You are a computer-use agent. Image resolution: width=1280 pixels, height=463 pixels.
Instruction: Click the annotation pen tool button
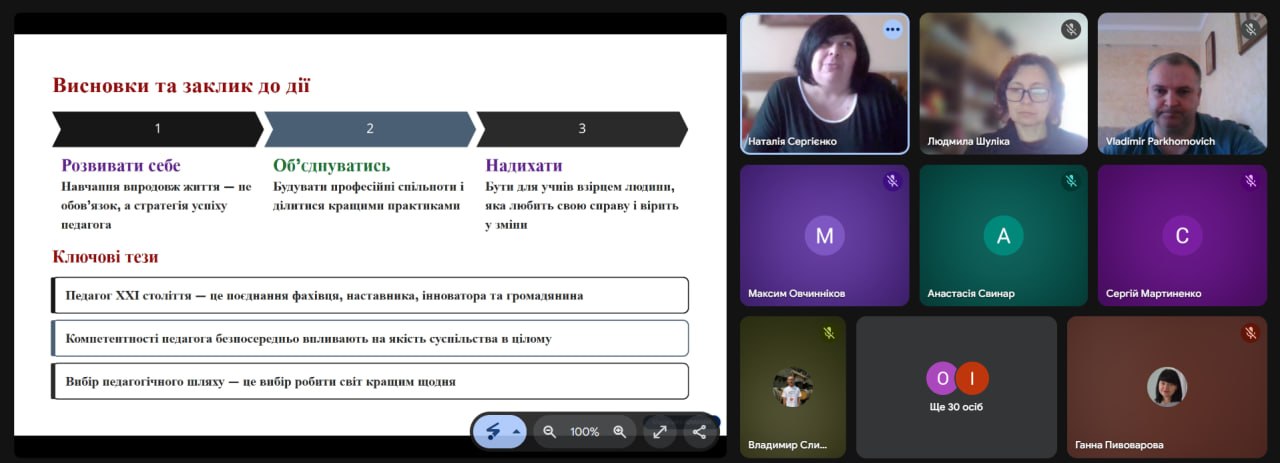point(493,432)
